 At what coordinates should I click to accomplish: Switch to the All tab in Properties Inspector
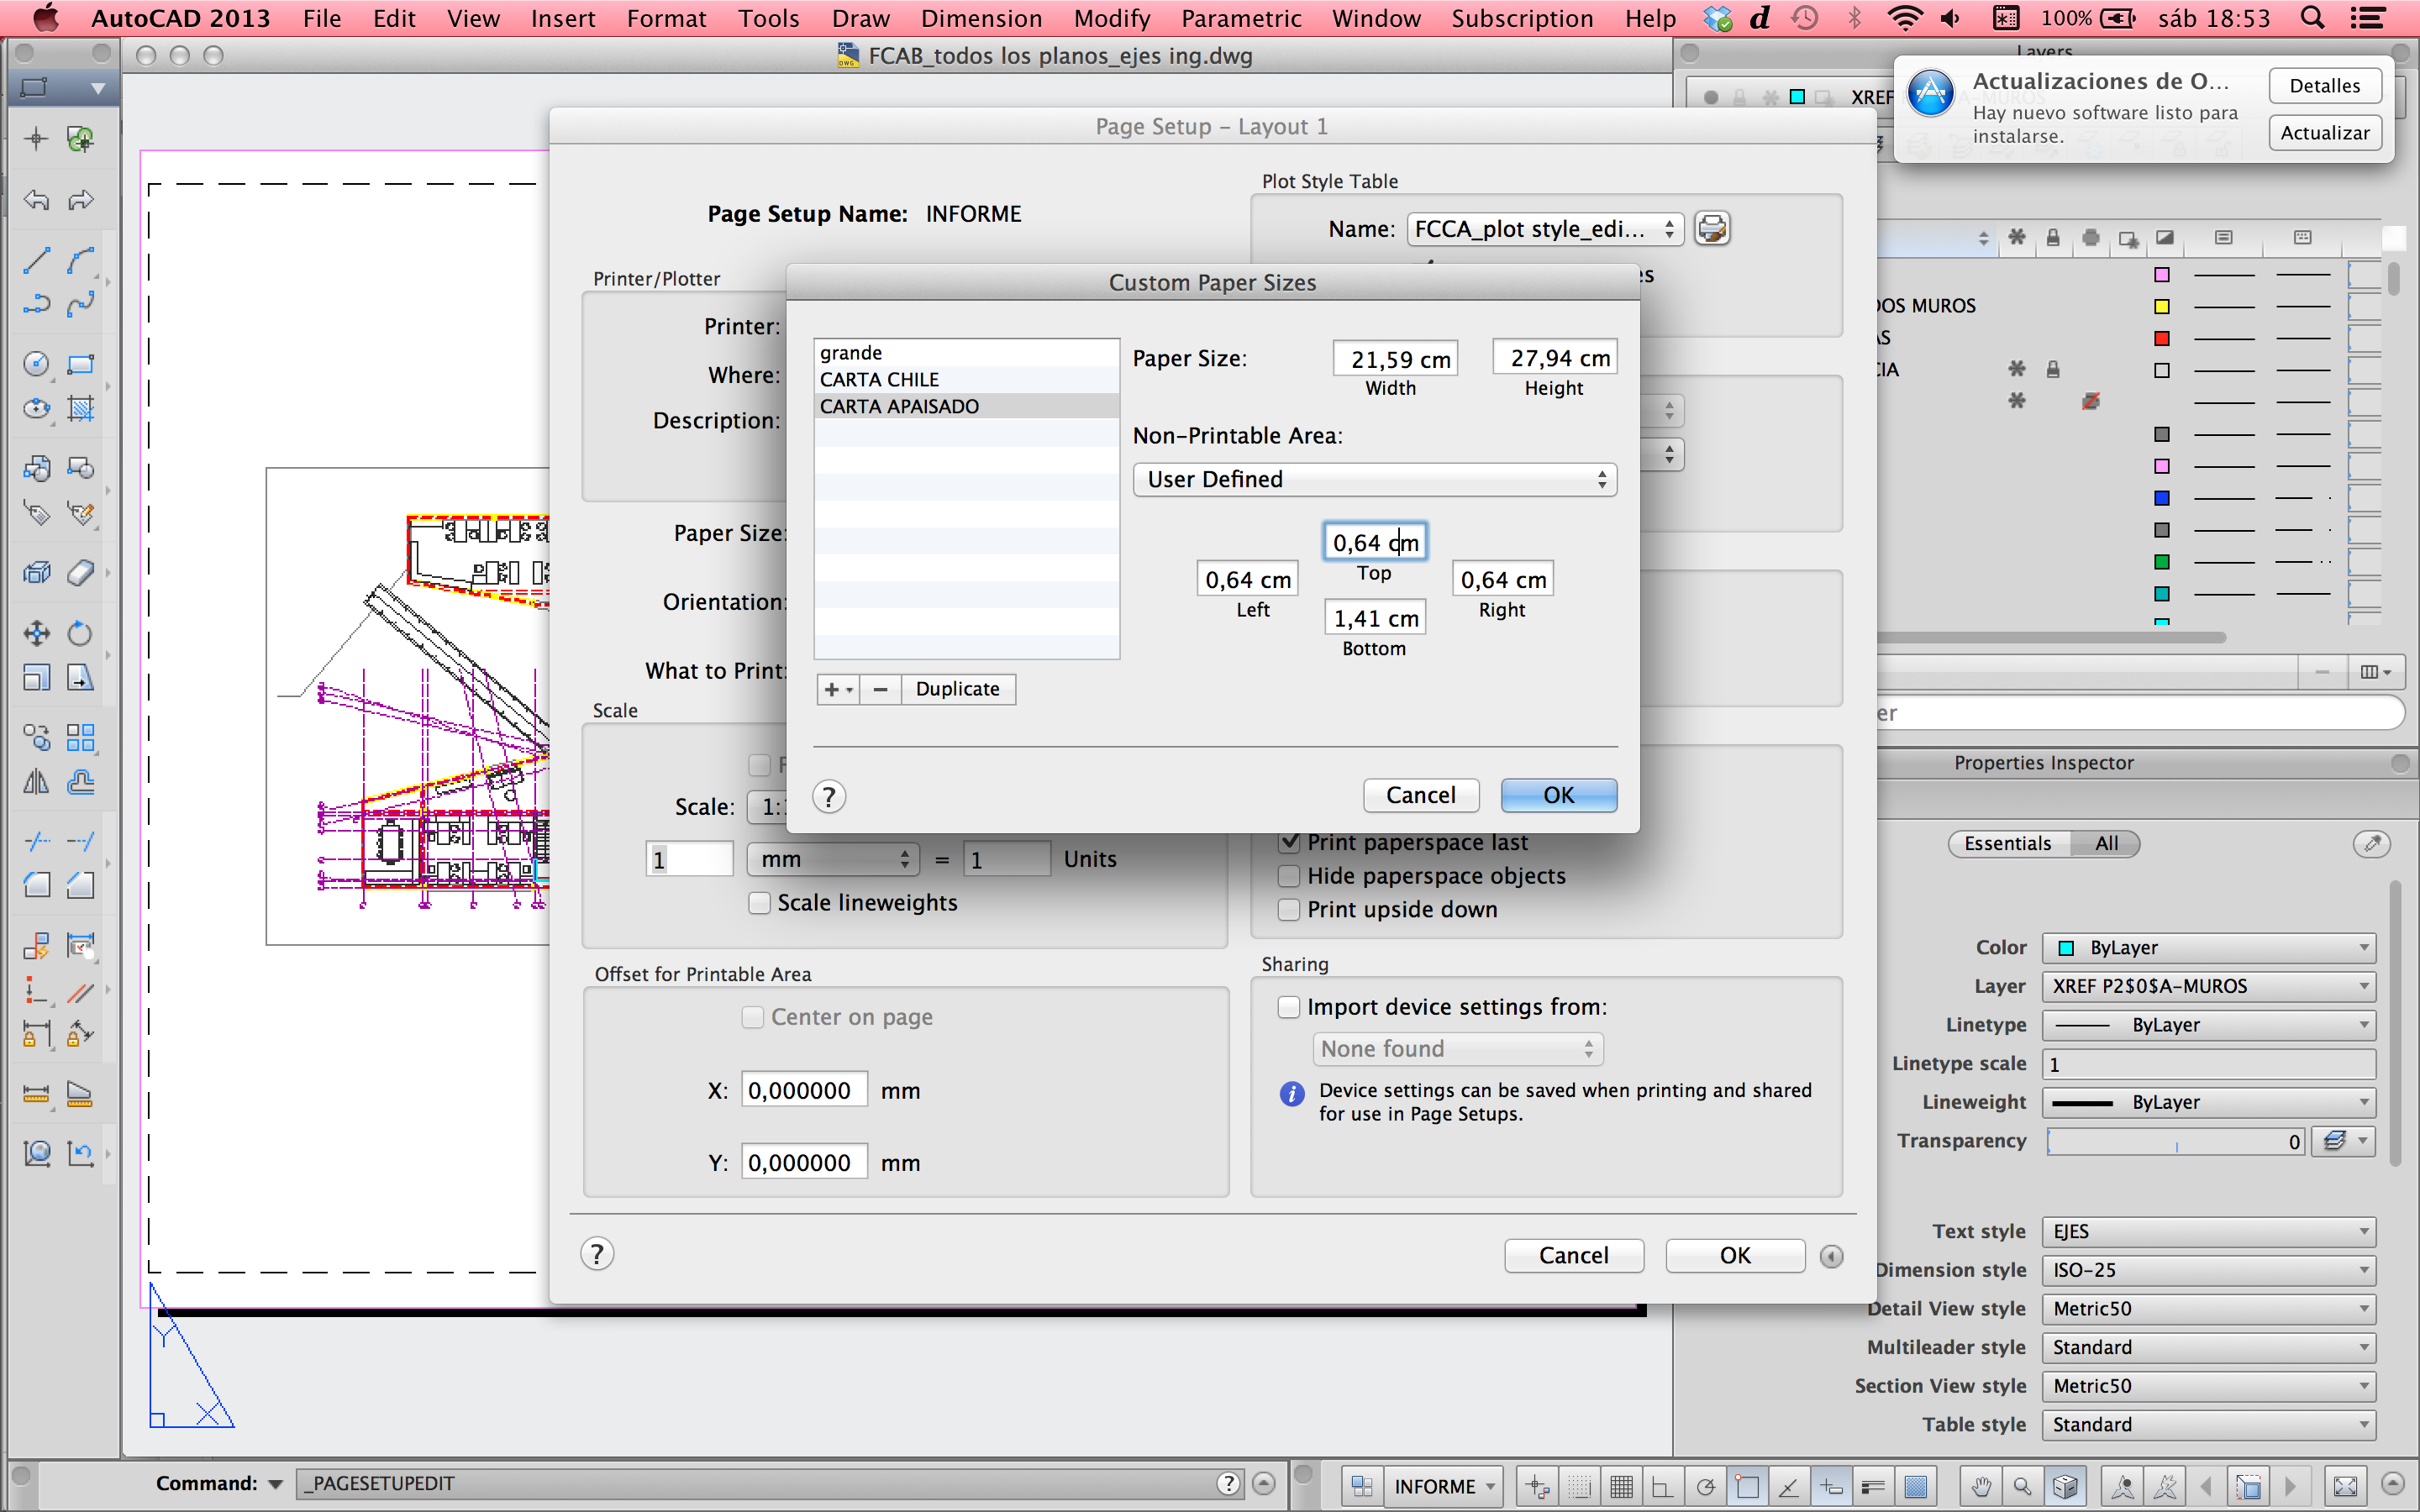pyautogui.click(x=2106, y=843)
